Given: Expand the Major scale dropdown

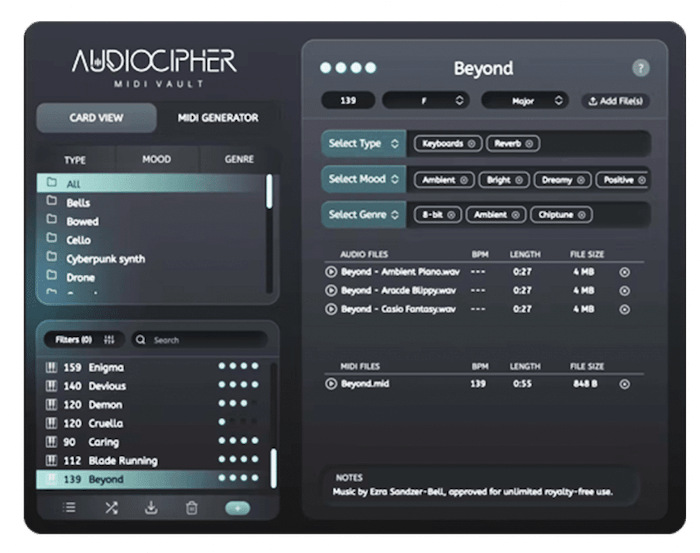Looking at the screenshot, I should [x=525, y=101].
